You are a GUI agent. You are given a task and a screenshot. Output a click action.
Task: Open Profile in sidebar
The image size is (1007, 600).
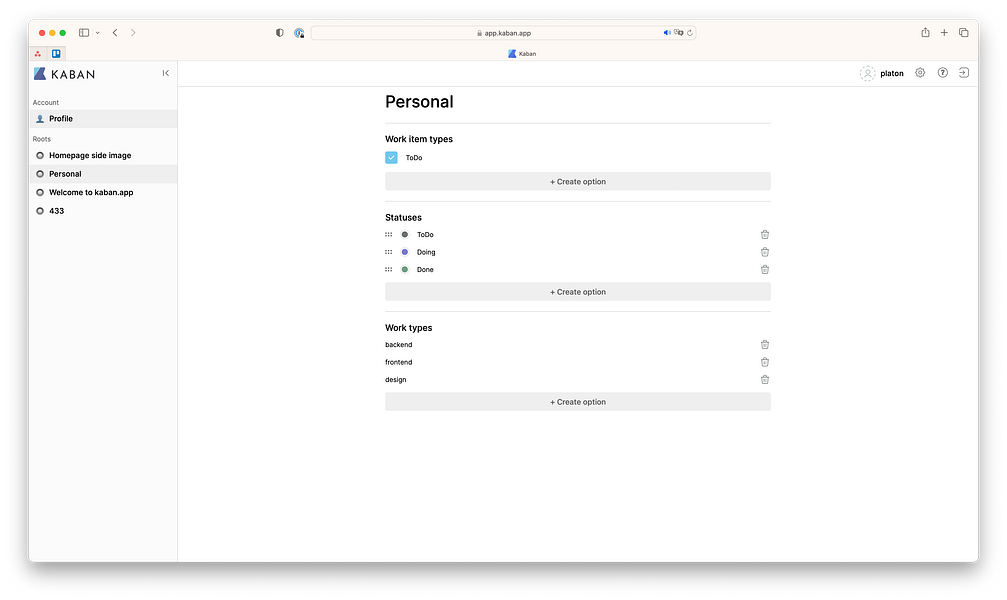103,119
